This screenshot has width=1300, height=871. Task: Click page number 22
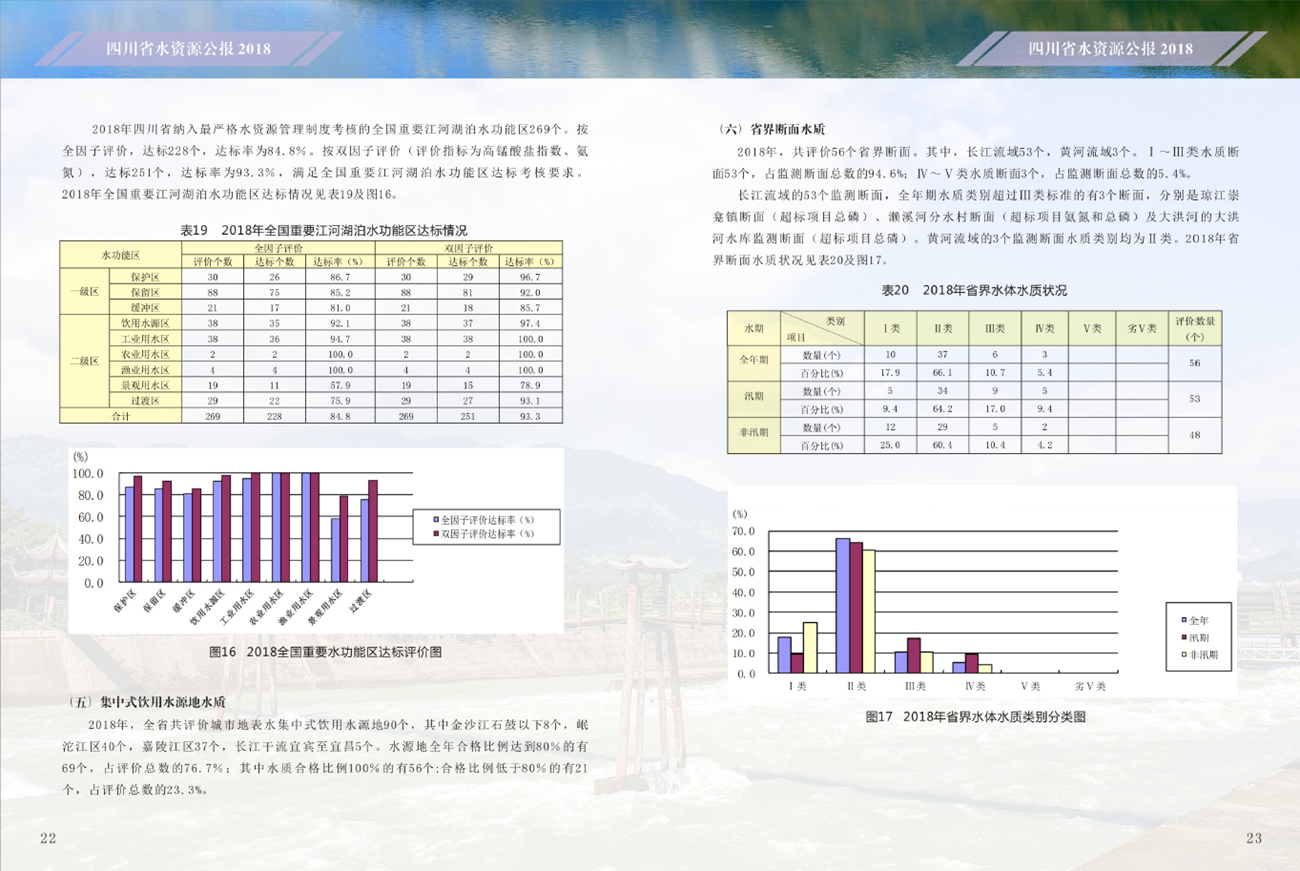click(47, 837)
